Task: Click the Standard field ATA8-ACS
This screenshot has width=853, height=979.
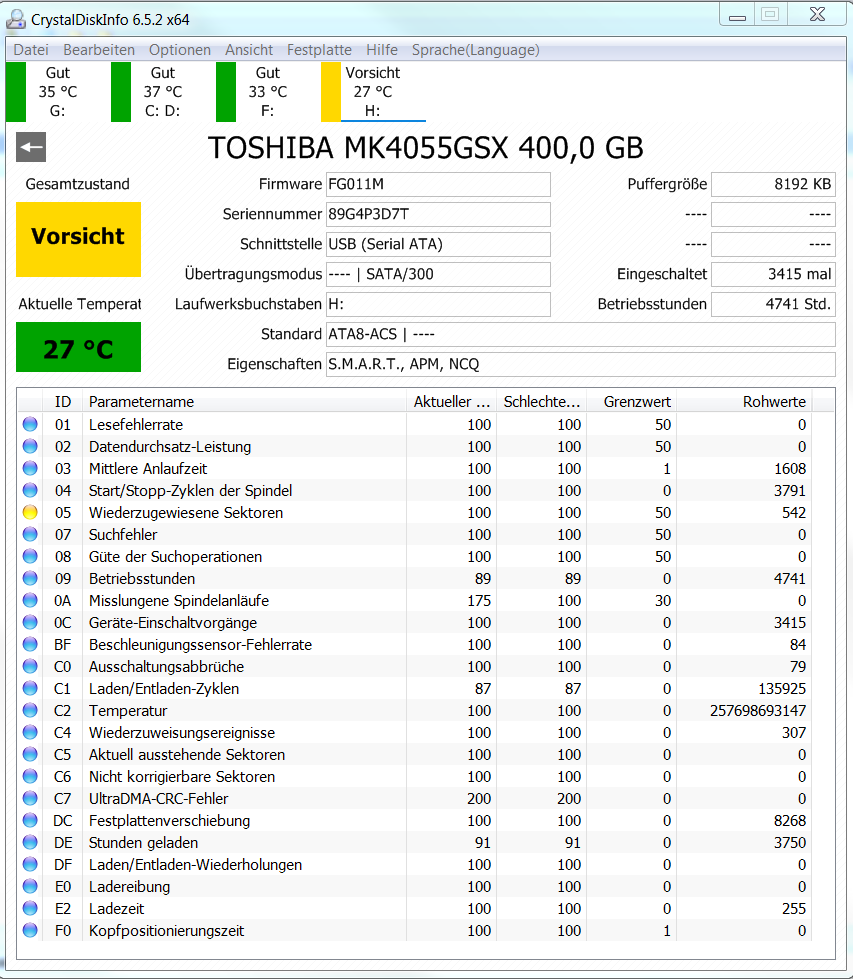Action: (581, 334)
